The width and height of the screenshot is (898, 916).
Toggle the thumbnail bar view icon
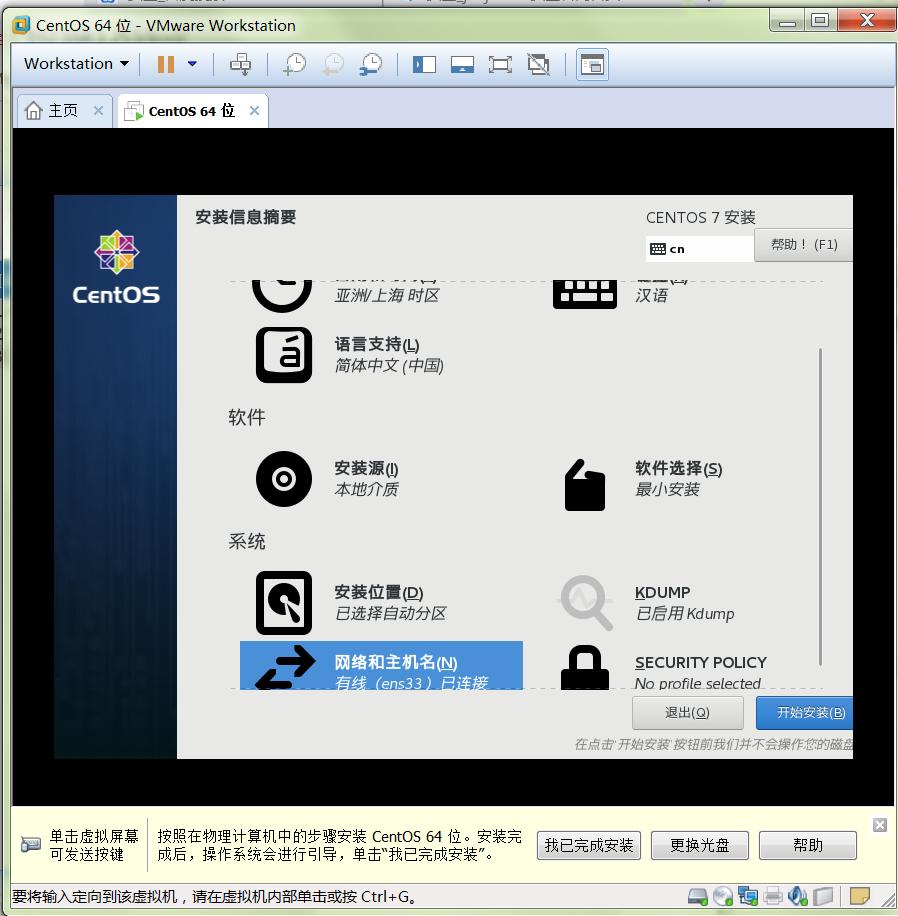pos(461,64)
